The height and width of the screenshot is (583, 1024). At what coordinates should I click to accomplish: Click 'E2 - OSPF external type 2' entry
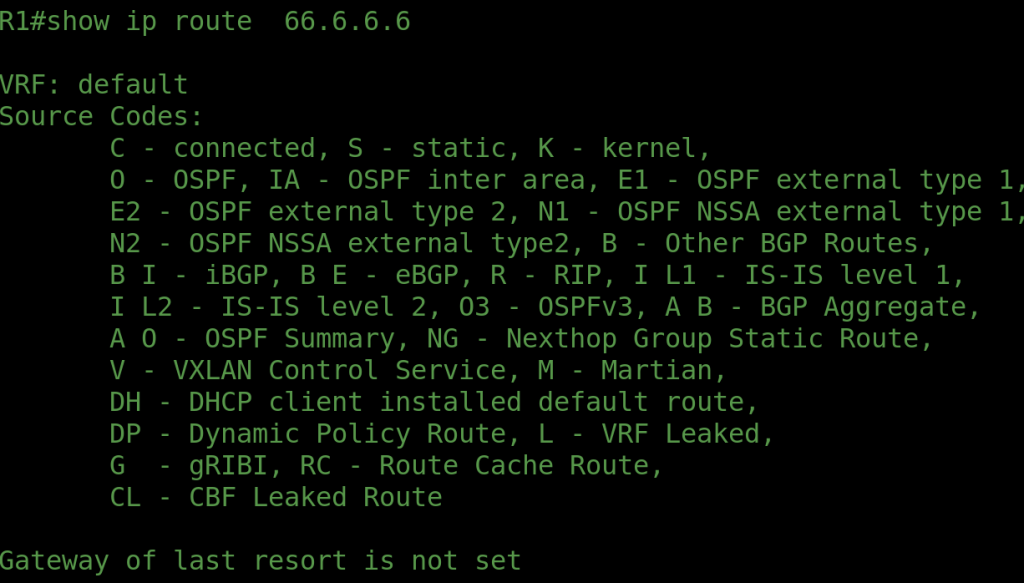click(x=291, y=212)
